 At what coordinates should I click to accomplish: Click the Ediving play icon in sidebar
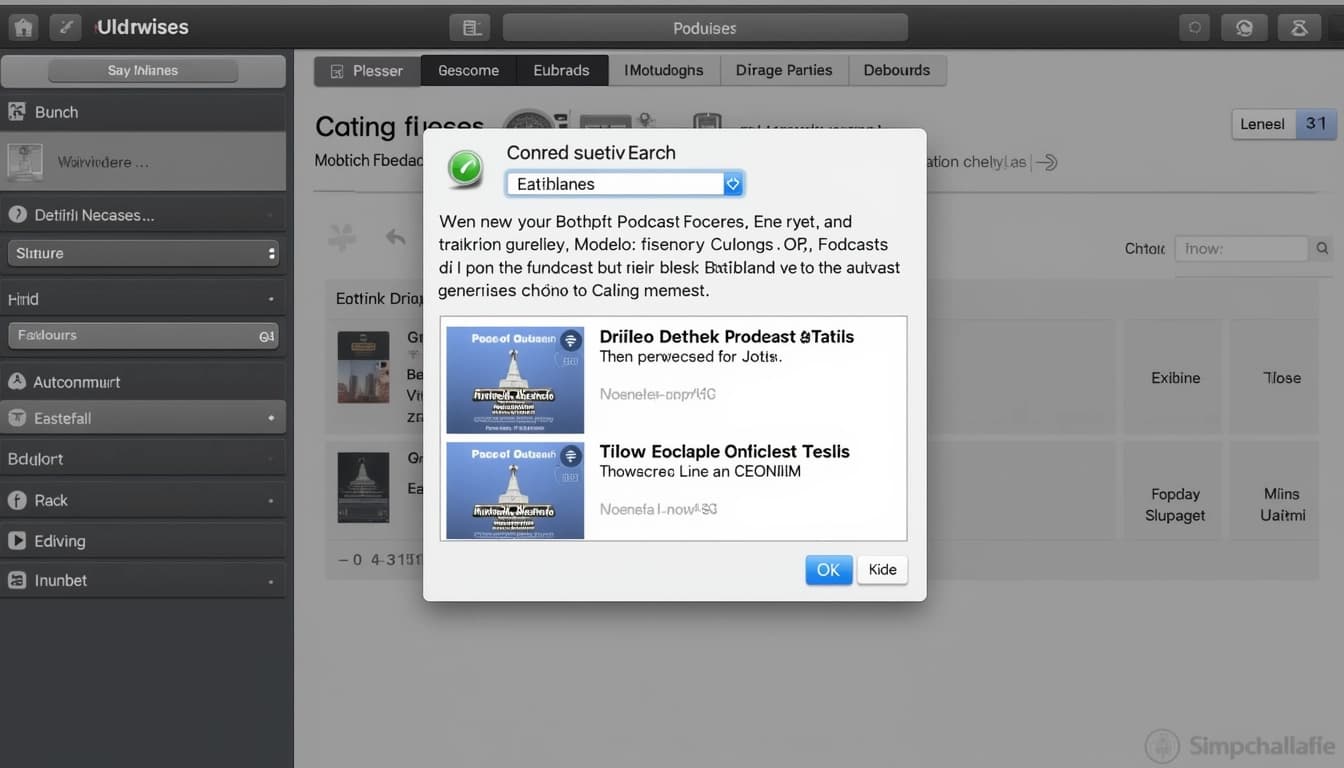(17, 541)
